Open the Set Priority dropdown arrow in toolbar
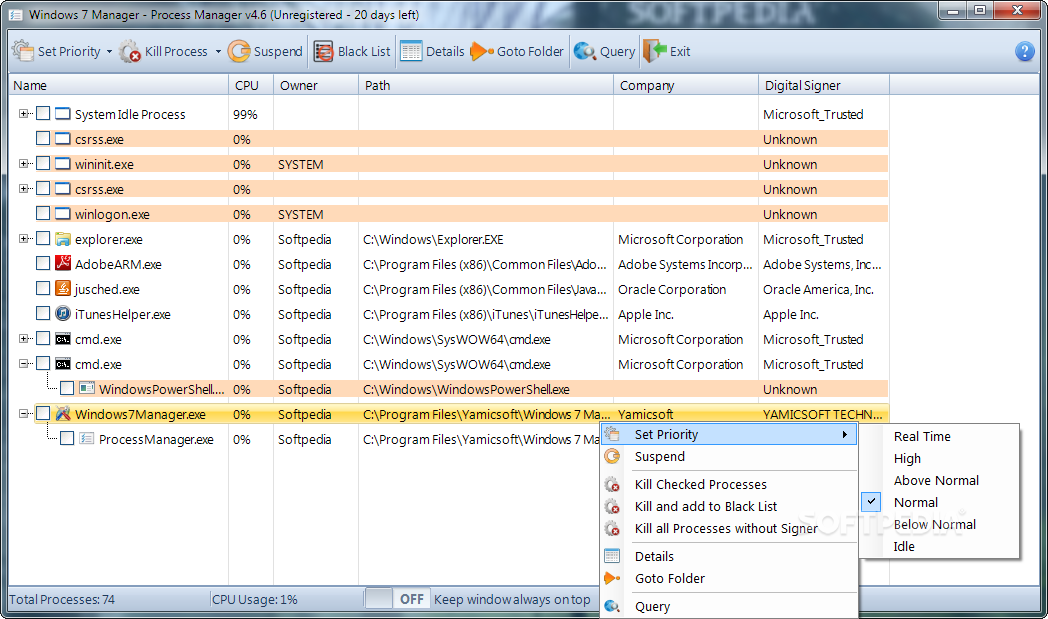This screenshot has width=1048, height=619. 109,51
